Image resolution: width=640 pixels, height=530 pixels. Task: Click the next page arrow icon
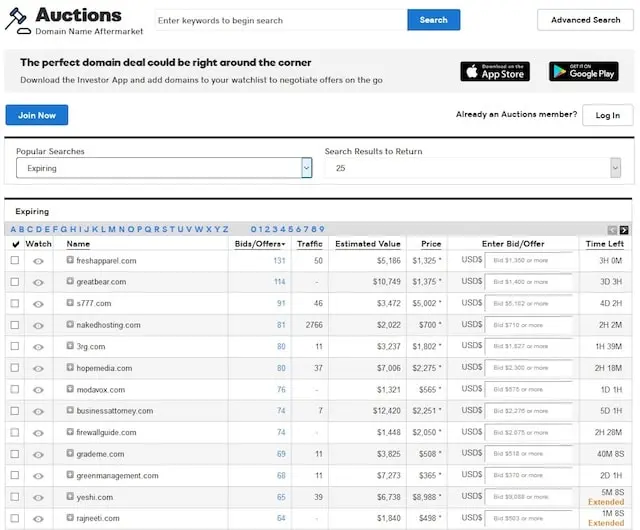click(624, 230)
